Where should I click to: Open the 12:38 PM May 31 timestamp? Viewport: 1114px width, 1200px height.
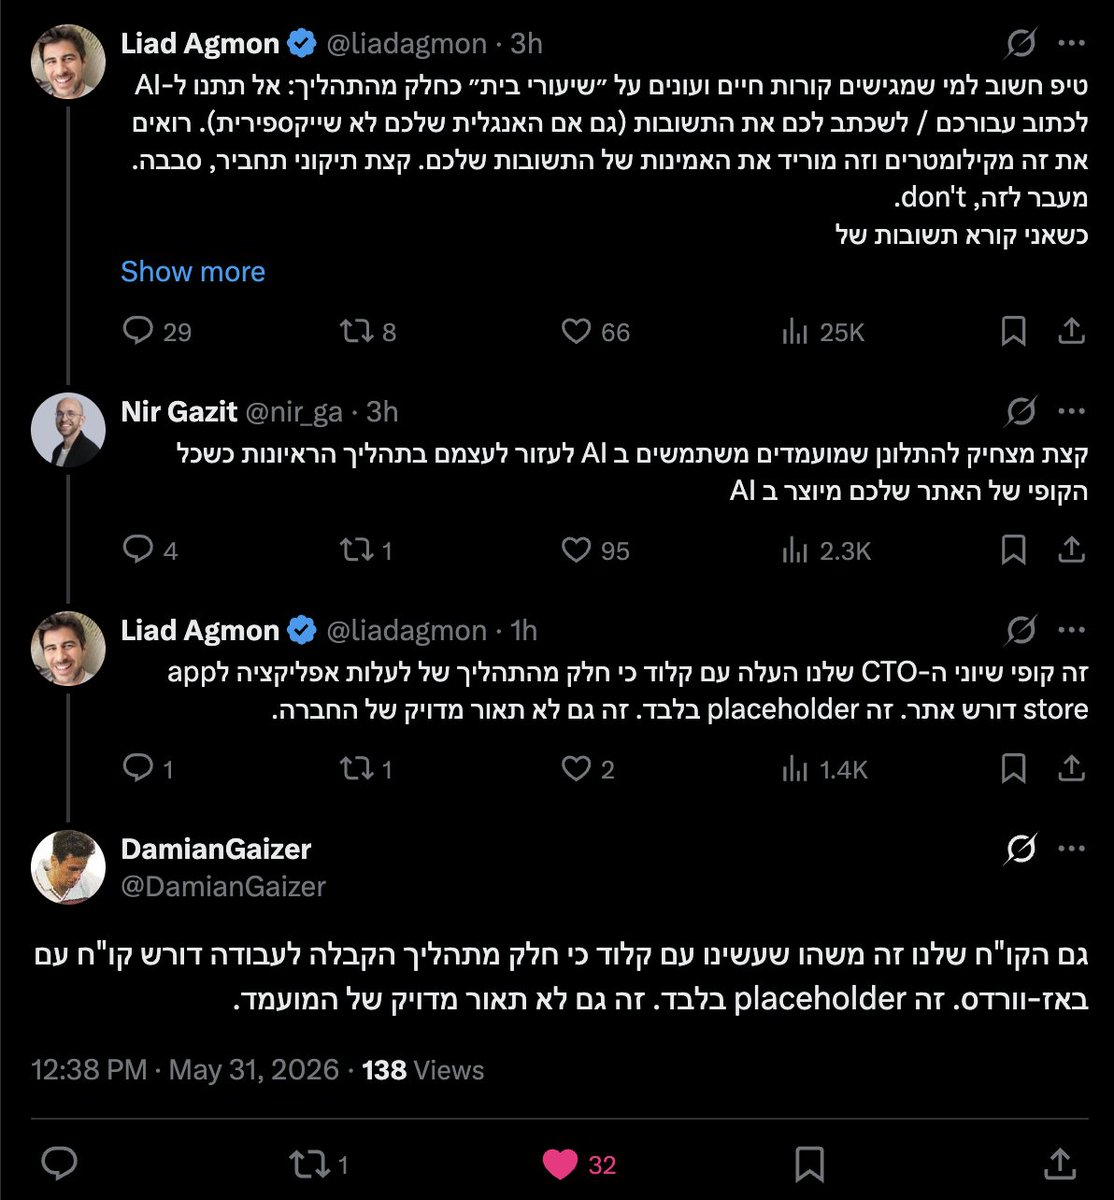[x=185, y=1070]
